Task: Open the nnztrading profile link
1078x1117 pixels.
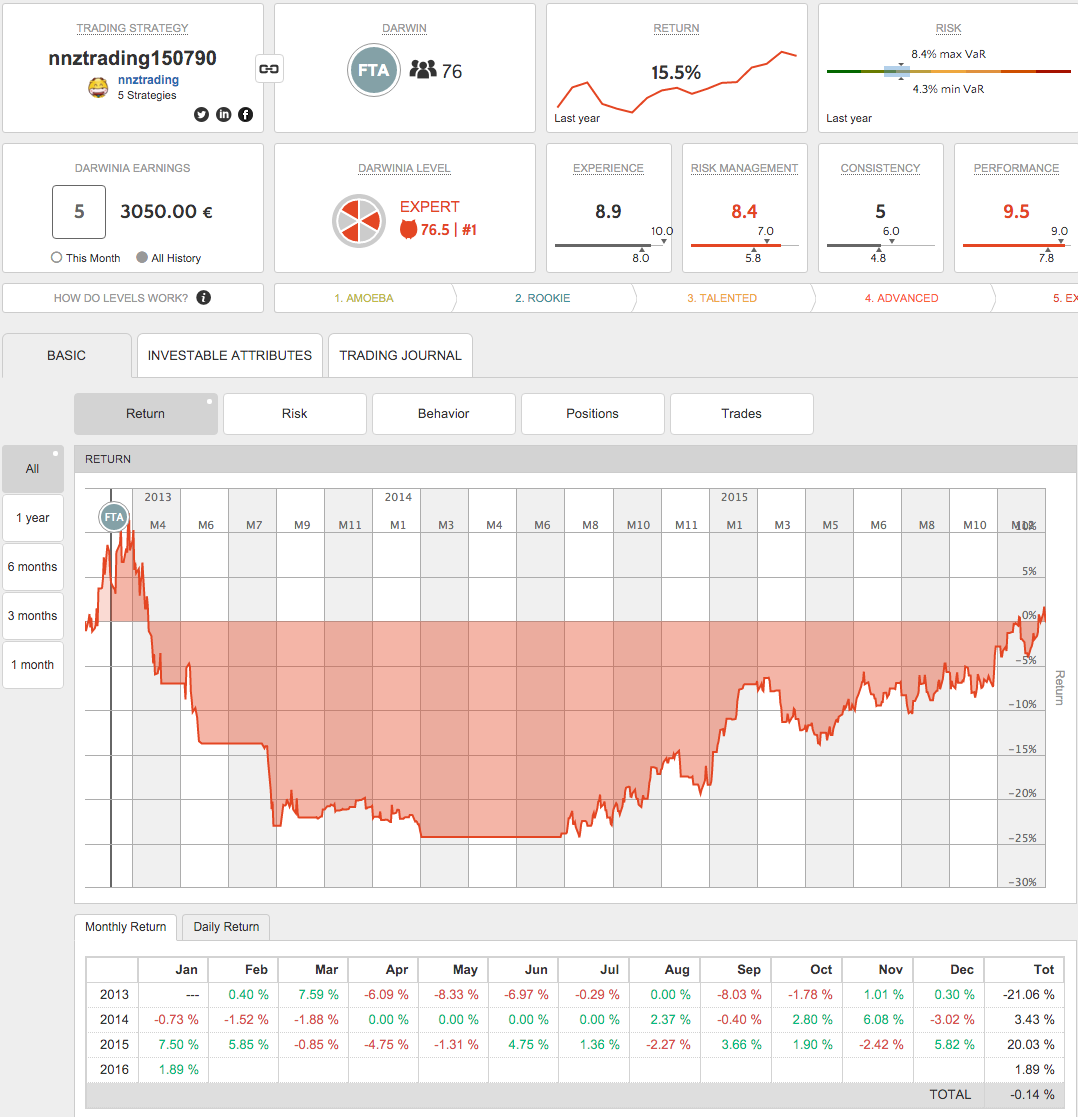Action: pos(148,80)
